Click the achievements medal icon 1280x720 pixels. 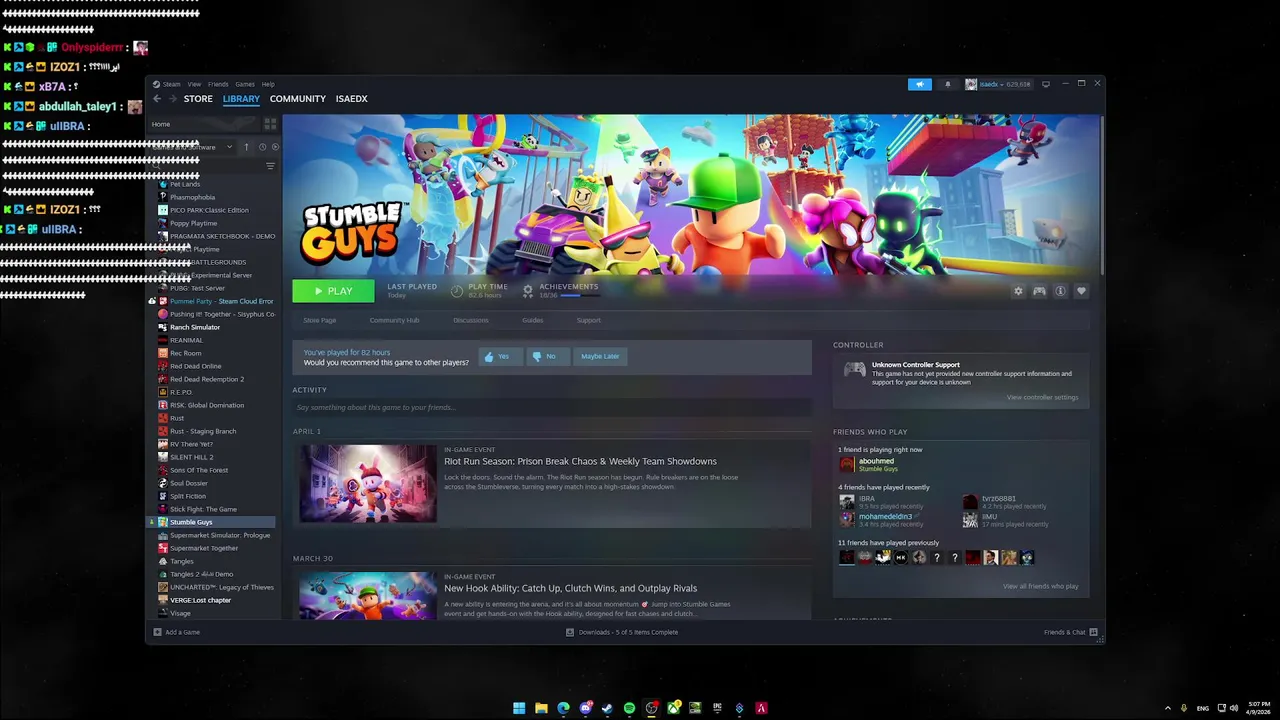pos(528,291)
